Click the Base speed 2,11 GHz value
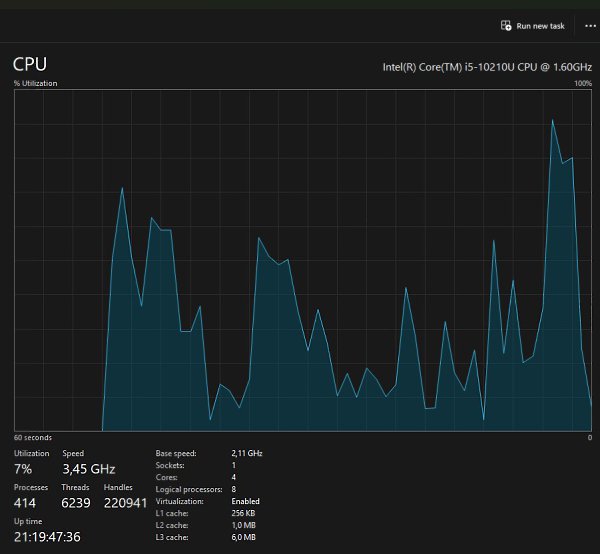 point(247,454)
